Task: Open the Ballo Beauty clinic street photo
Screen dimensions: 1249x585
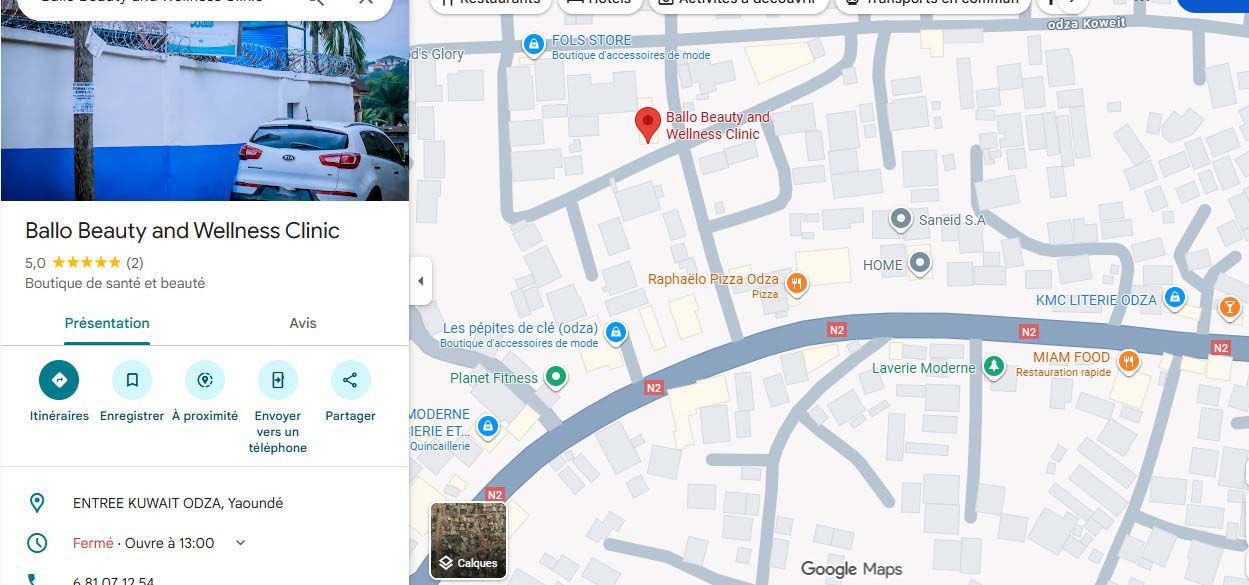Action: coord(204,100)
